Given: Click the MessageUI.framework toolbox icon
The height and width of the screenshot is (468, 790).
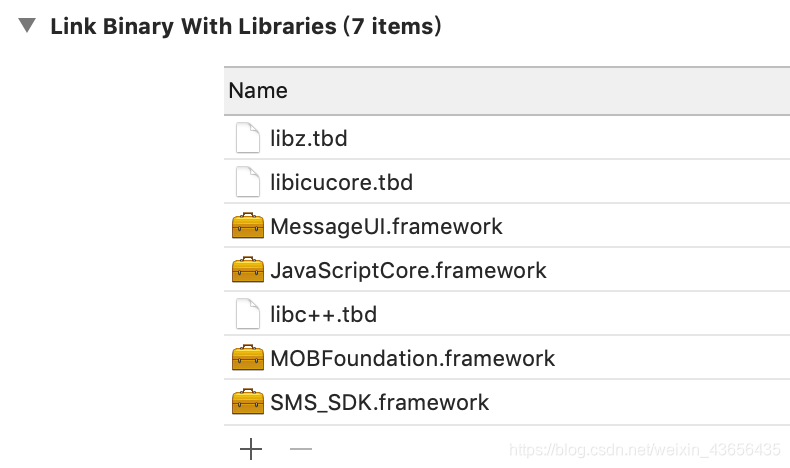Looking at the screenshot, I should pos(248,225).
